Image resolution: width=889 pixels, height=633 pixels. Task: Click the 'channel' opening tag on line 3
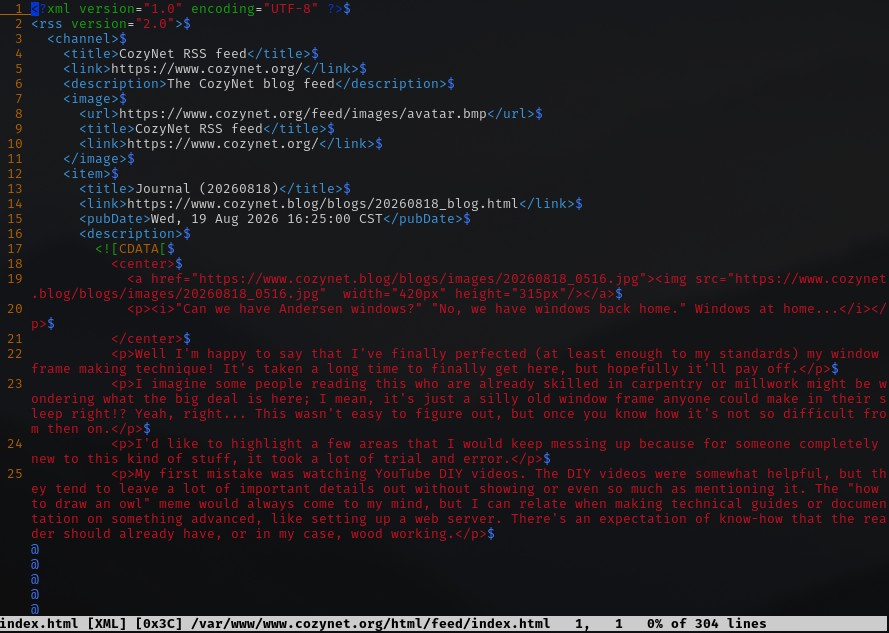[x=83, y=39]
